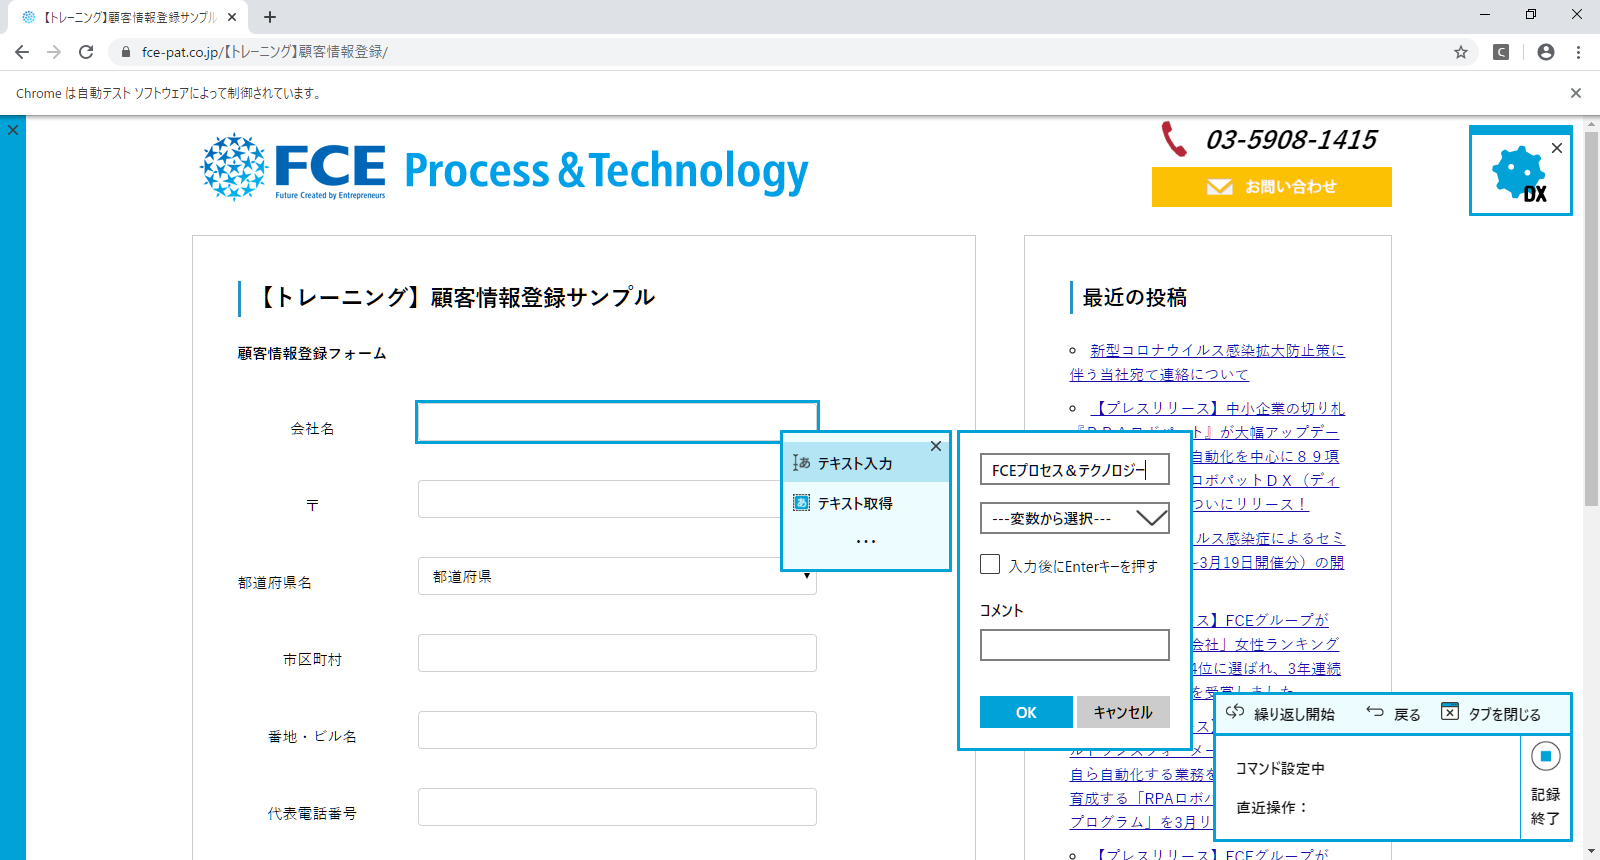Click the 繰り返し開始 loop icon
This screenshot has width=1600, height=860.
[x=1235, y=712]
